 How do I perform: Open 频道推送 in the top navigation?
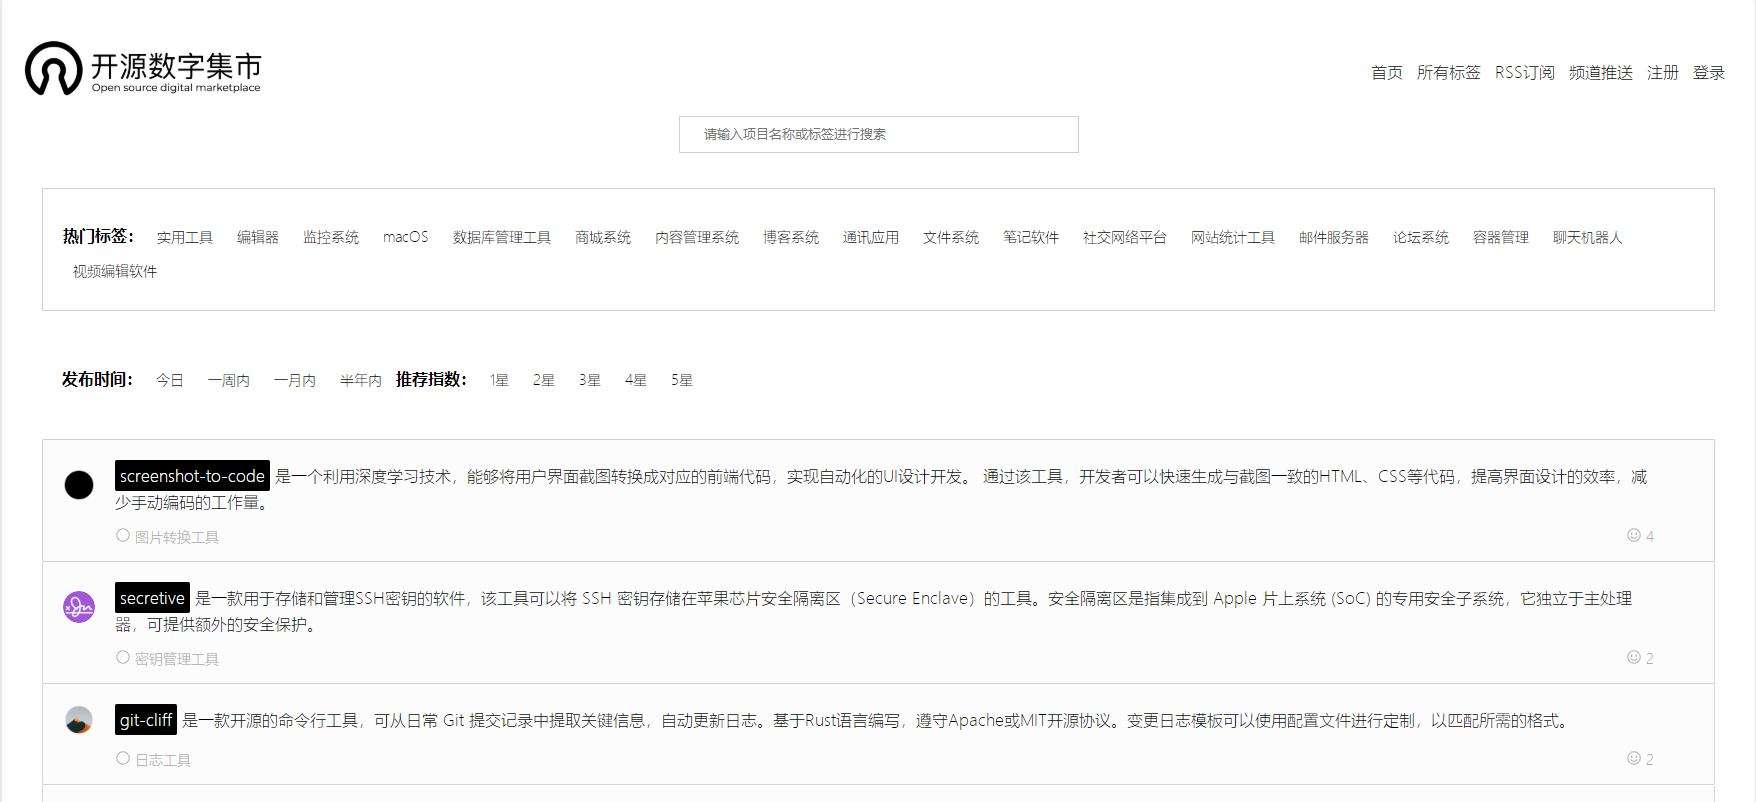tap(1600, 72)
